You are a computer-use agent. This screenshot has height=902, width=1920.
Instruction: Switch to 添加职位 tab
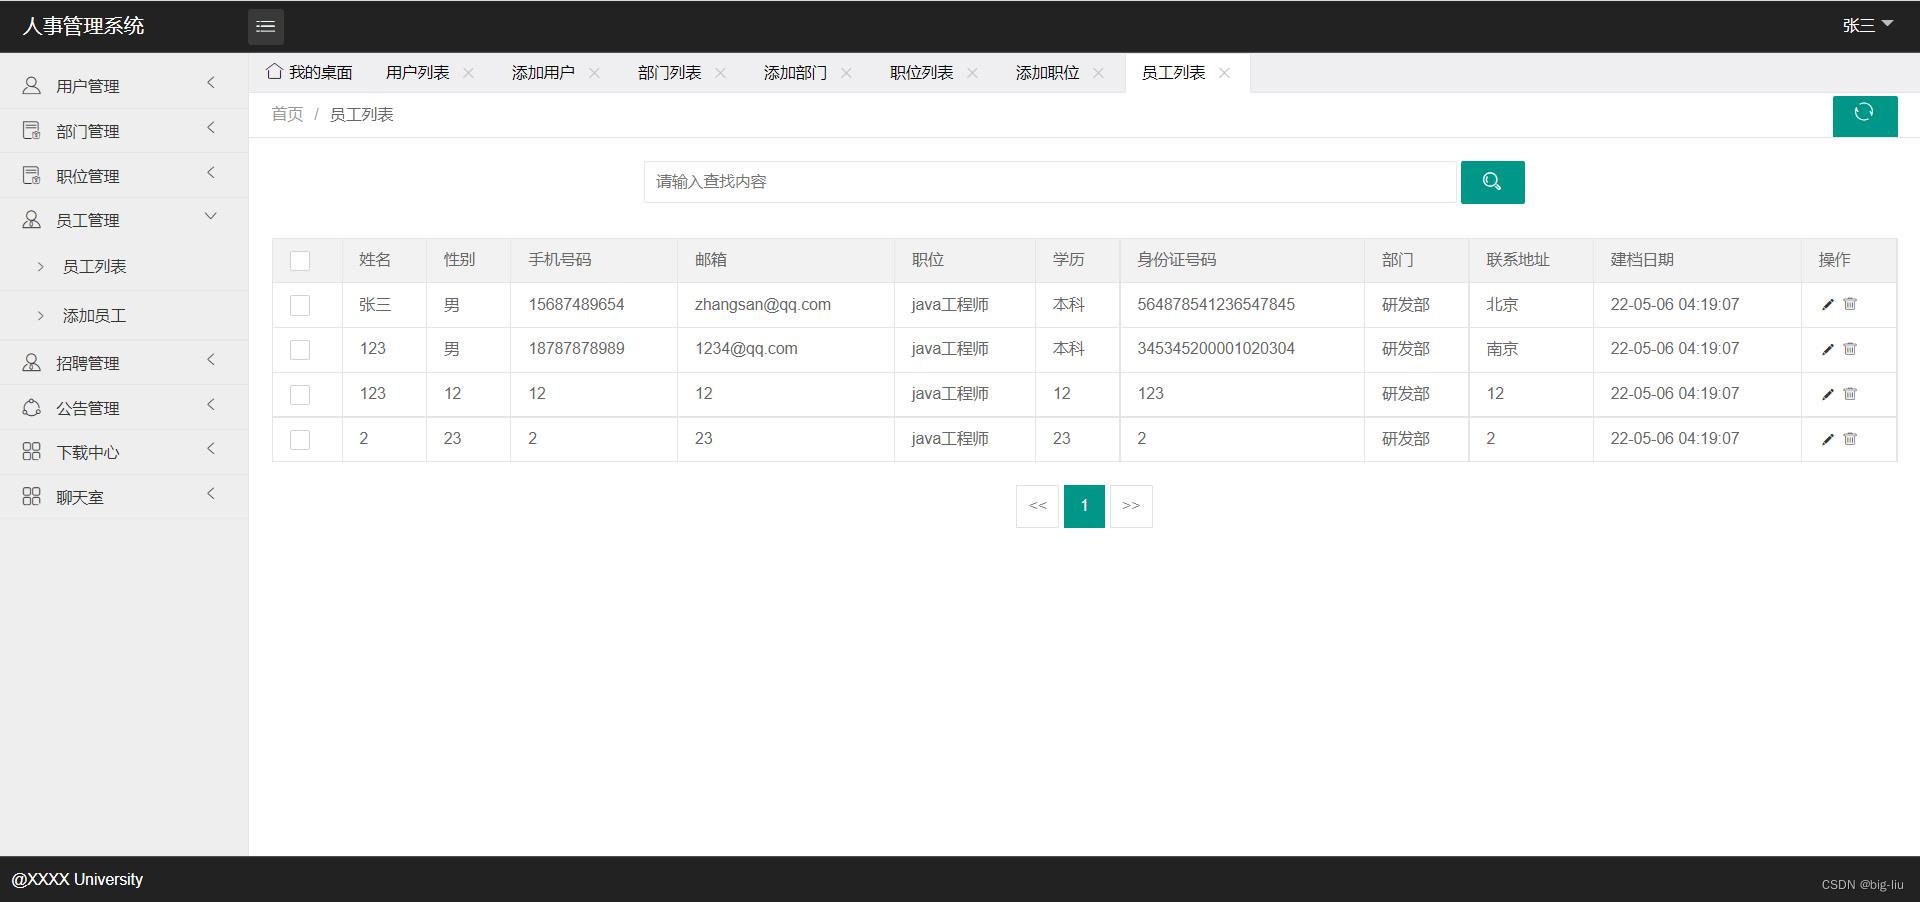pyautogui.click(x=1047, y=73)
